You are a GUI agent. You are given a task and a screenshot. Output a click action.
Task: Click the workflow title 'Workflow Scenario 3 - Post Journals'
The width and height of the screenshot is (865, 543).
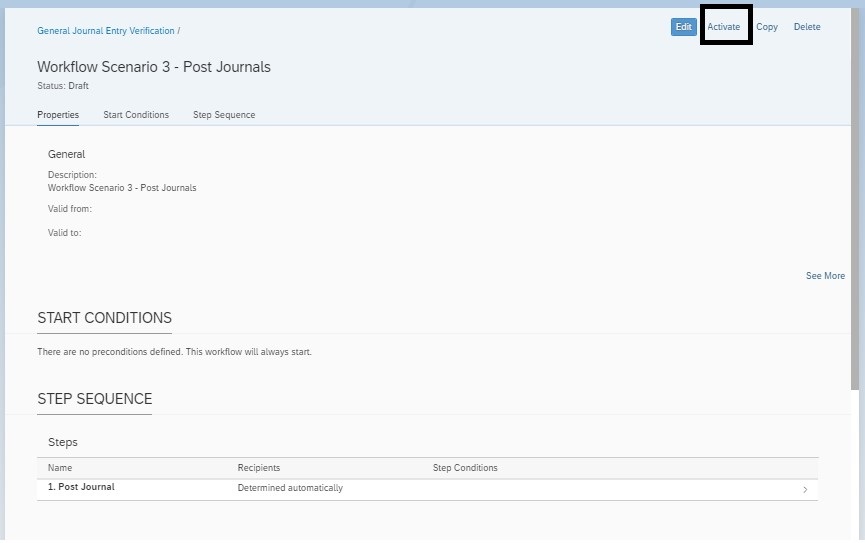pyautogui.click(x=154, y=67)
